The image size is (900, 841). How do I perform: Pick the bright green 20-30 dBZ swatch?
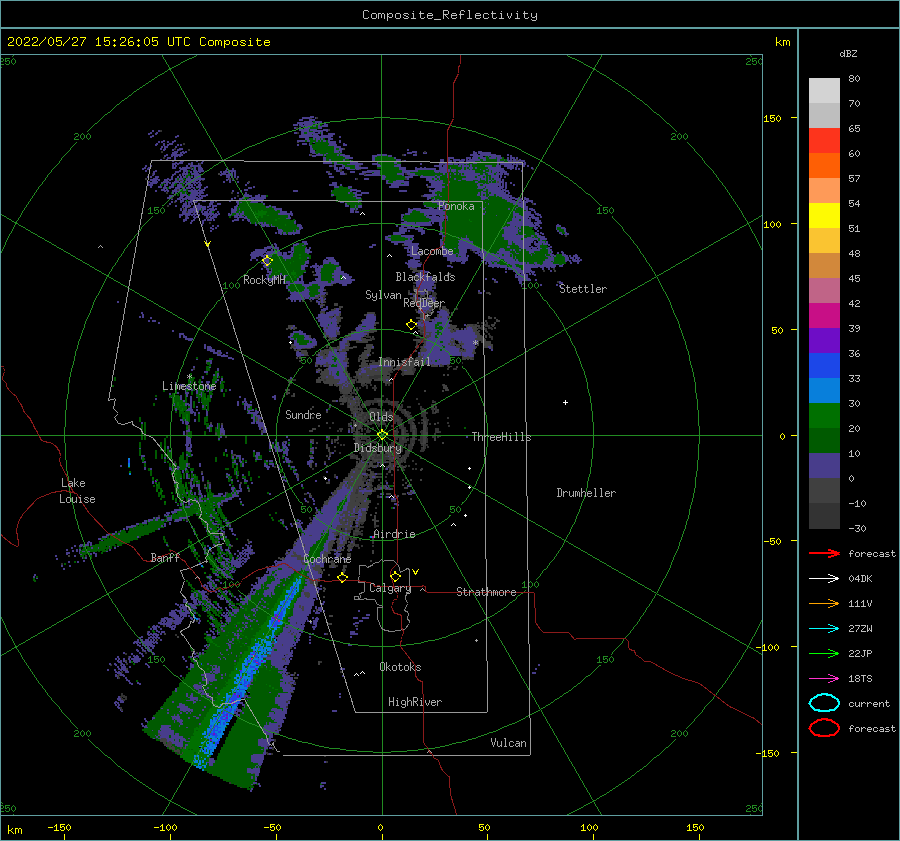pos(824,416)
